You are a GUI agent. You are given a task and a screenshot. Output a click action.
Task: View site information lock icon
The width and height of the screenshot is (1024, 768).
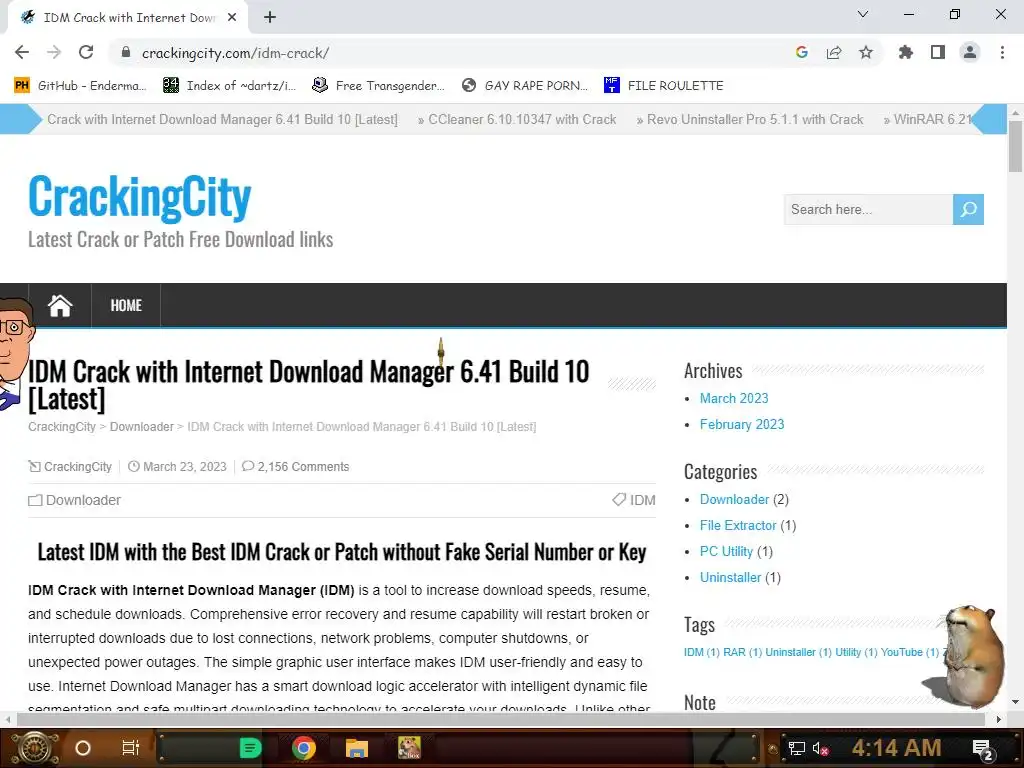[126, 52]
